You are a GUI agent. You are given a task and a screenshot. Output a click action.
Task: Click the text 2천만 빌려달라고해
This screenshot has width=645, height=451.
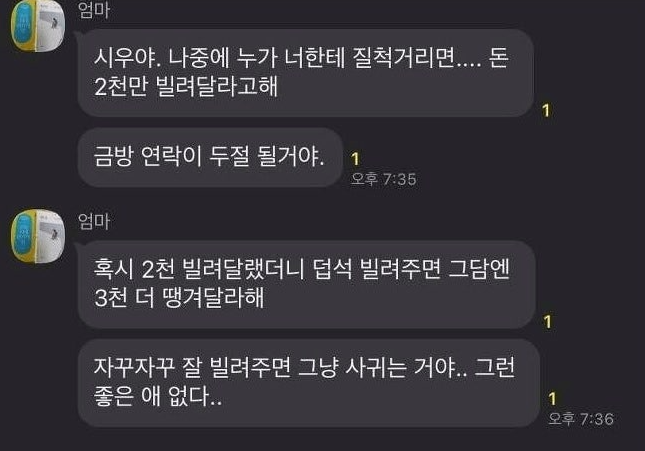(186, 87)
